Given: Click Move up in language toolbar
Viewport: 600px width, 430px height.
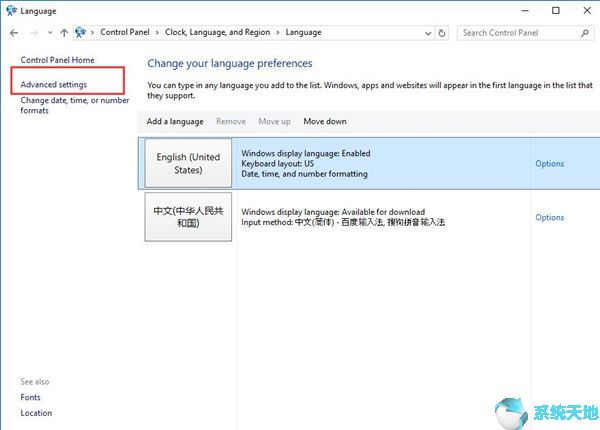Looking at the screenshot, I should (x=274, y=121).
